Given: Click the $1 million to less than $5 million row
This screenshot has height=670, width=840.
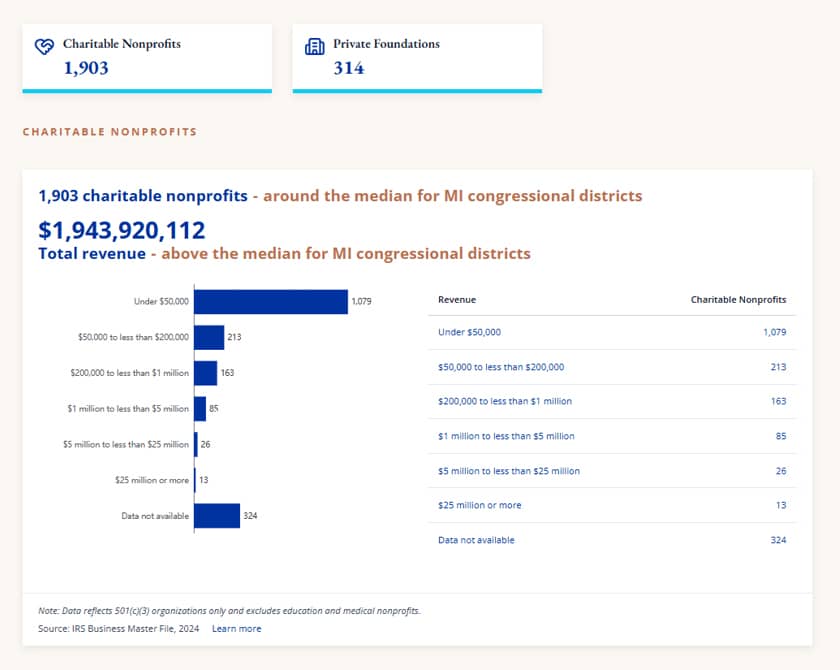Looking at the screenshot, I should click(612, 436).
